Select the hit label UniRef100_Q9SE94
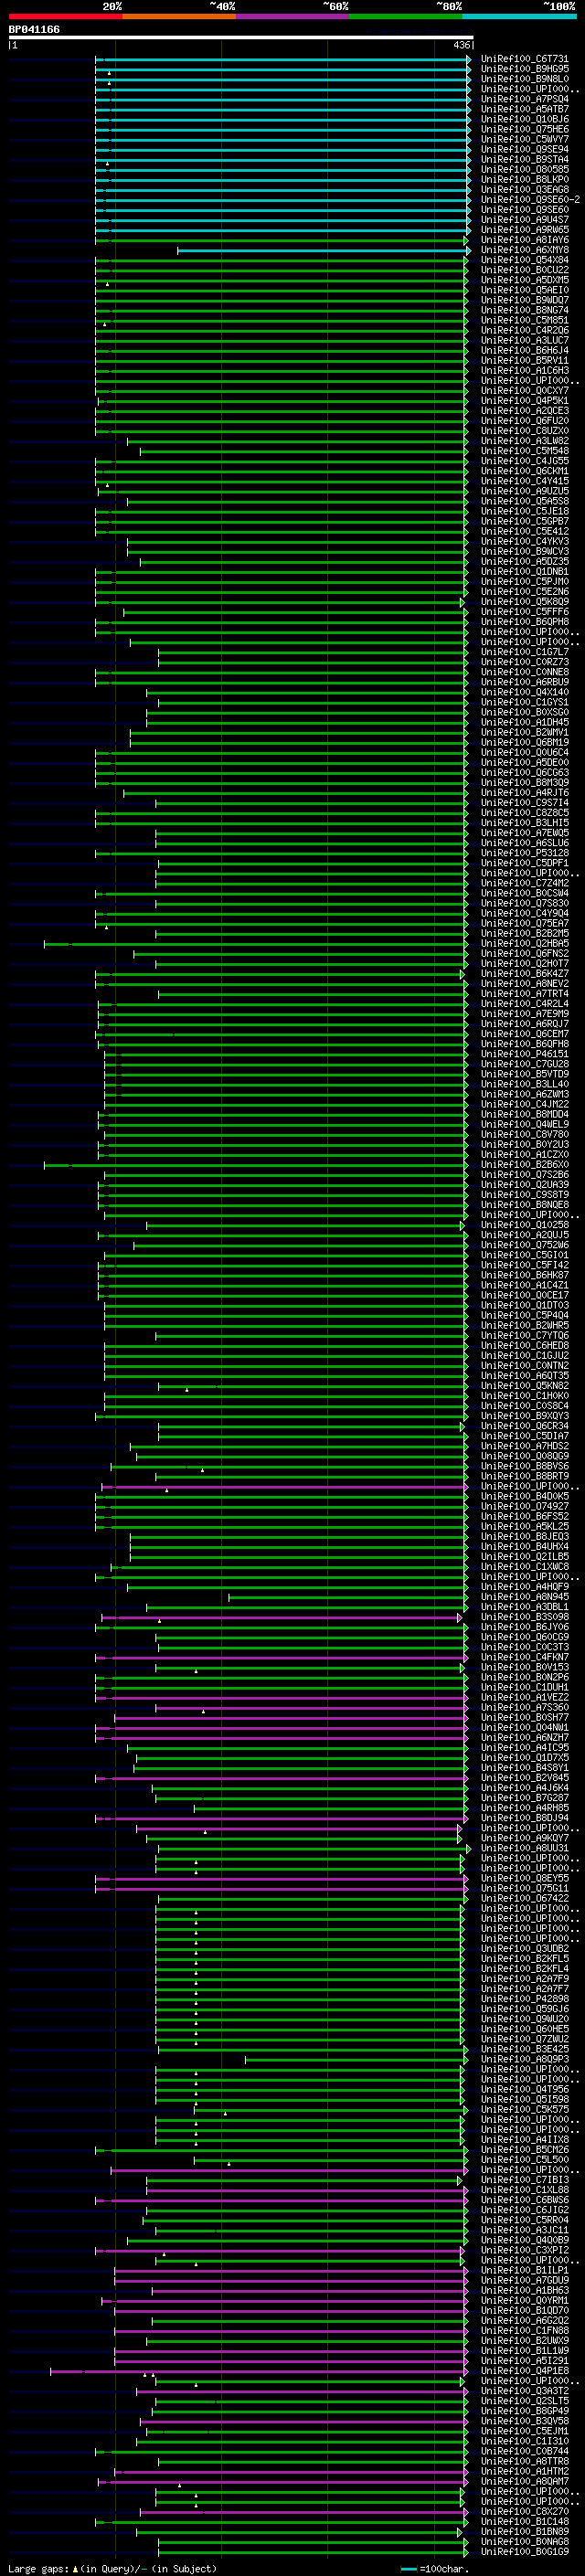The height and width of the screenshot is (2576, 585). click(x=524, y=150)
